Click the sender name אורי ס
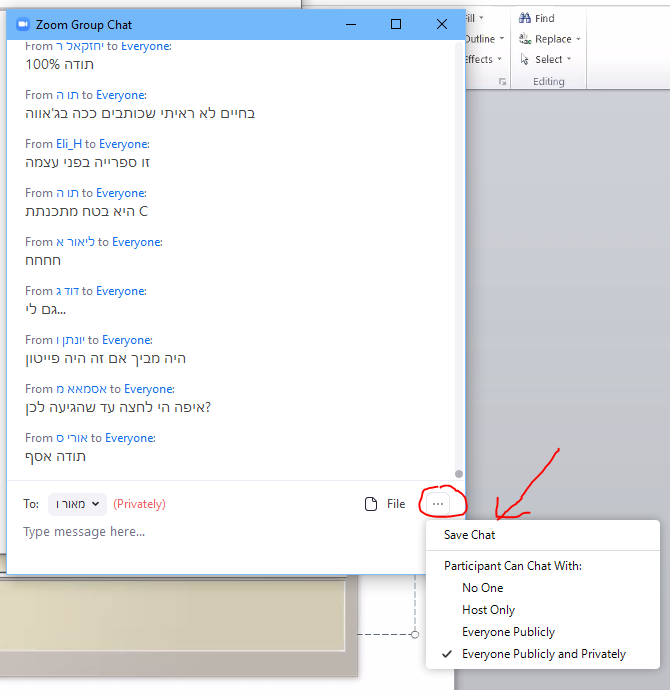The height and width of the screenshot is (690, 670). pos(72,438)
